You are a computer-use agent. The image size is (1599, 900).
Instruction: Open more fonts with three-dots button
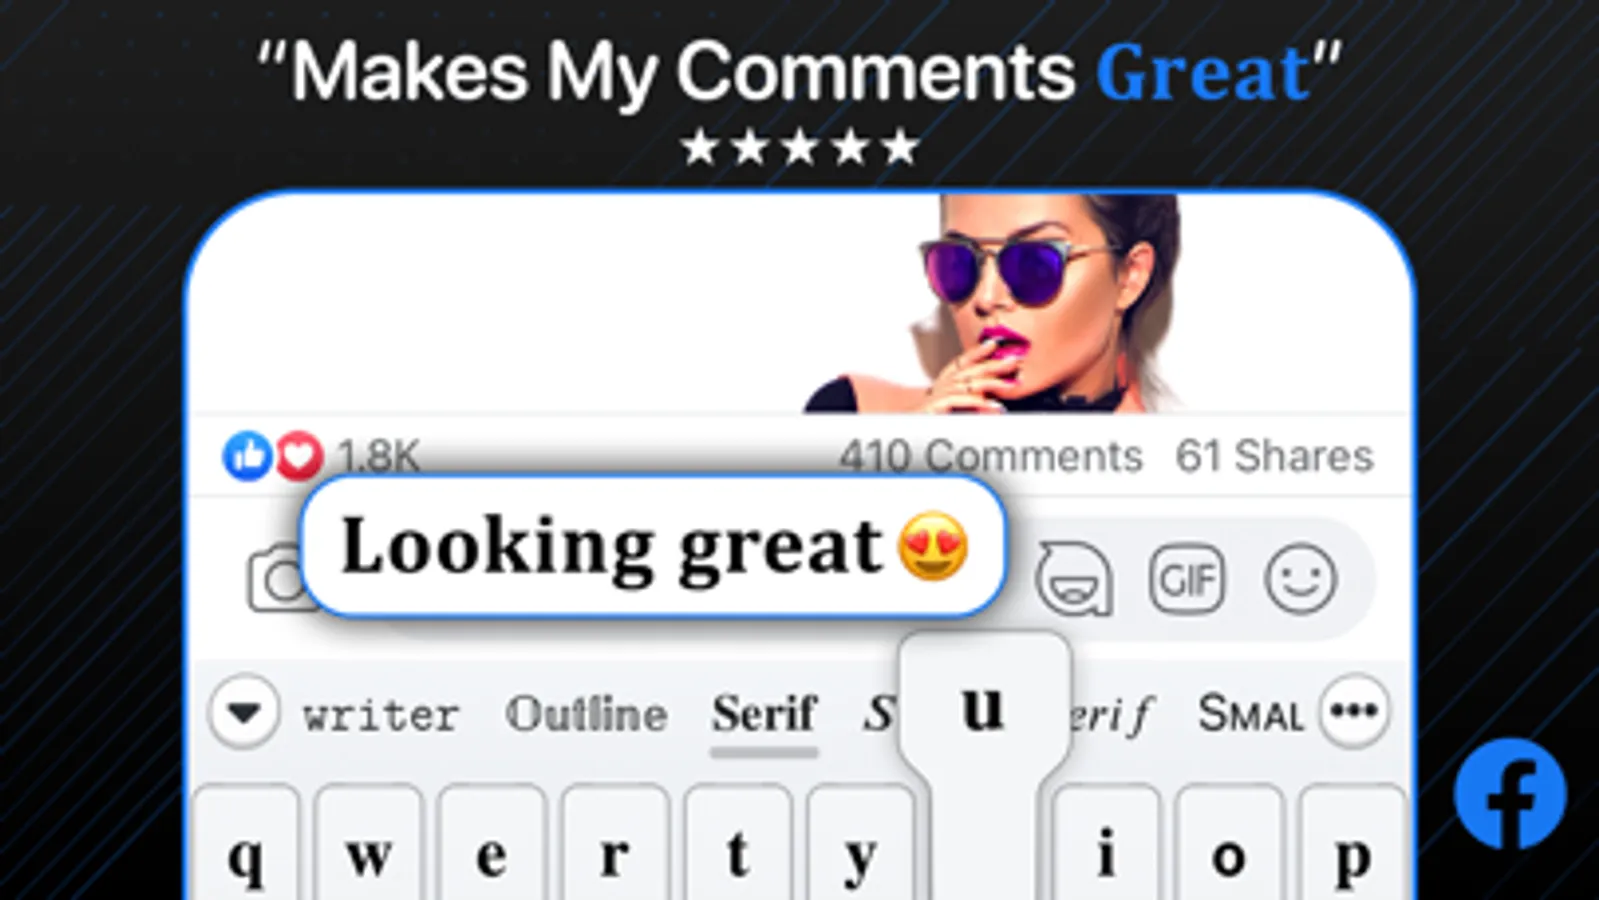[x=1354, y=712]
